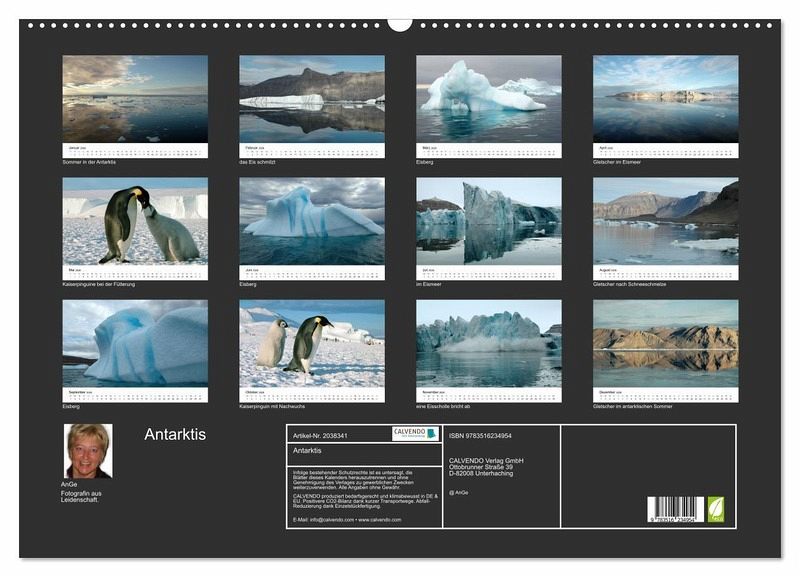The image size is (800, 577).
Task: Select the 'im Eismeer' July image
Action: [x=488, y=222]
